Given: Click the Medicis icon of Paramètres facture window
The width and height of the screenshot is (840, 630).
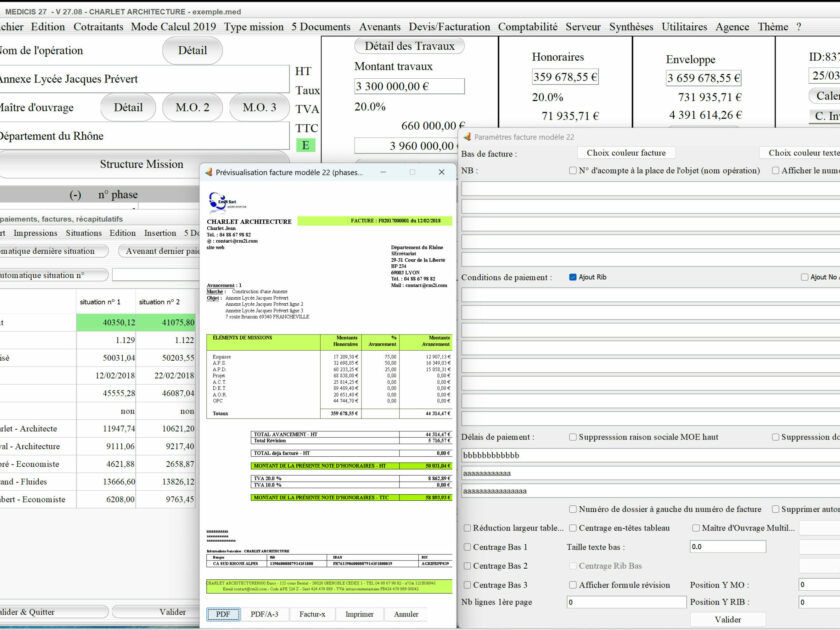Looking at the screenshot, I should pyautogui.click(x=467, y=137).
